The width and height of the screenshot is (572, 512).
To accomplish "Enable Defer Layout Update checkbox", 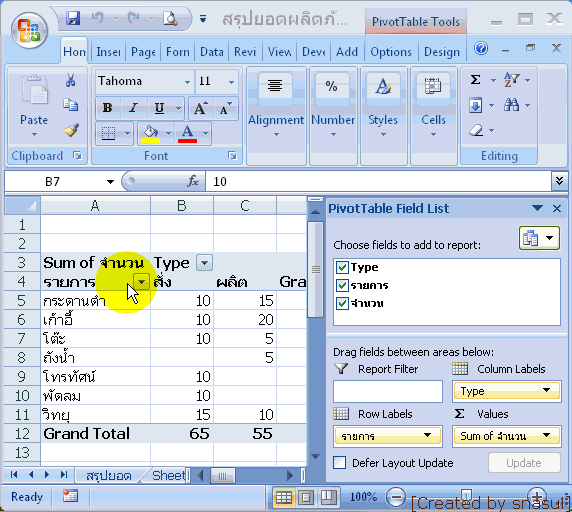I will point(340,463).
